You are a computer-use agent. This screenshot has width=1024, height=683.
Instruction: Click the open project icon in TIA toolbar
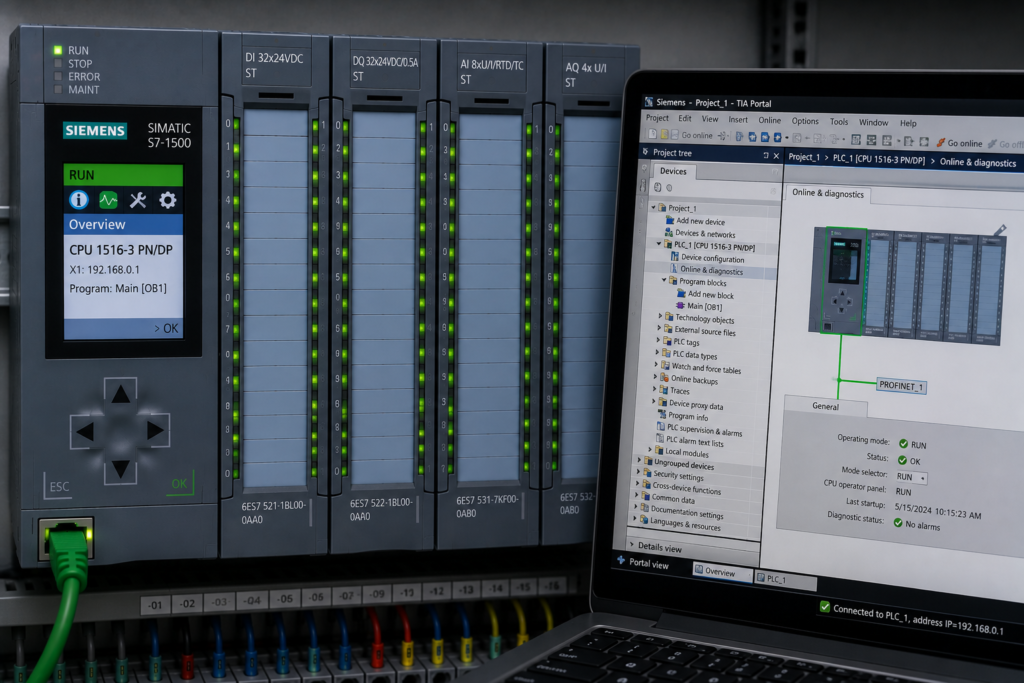[664, 134]
